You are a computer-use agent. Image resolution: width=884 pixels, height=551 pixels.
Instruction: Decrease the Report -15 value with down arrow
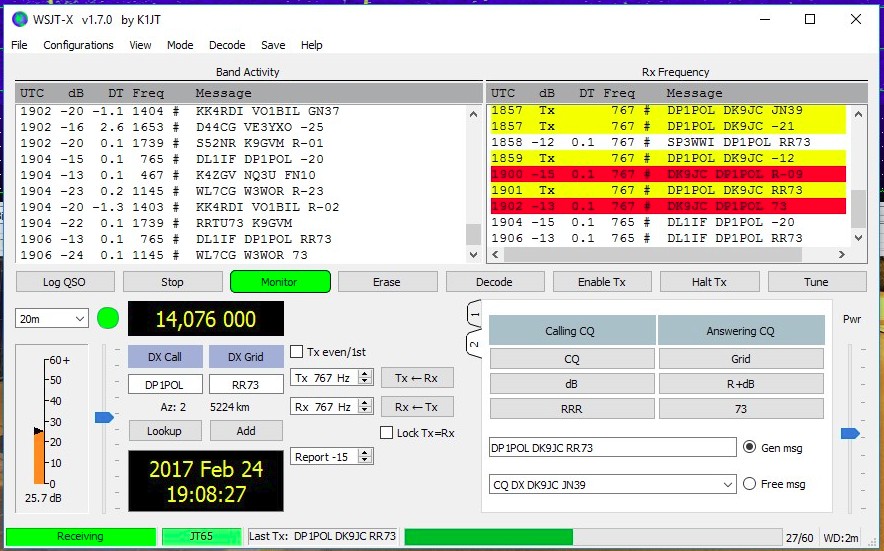[365, 460]
